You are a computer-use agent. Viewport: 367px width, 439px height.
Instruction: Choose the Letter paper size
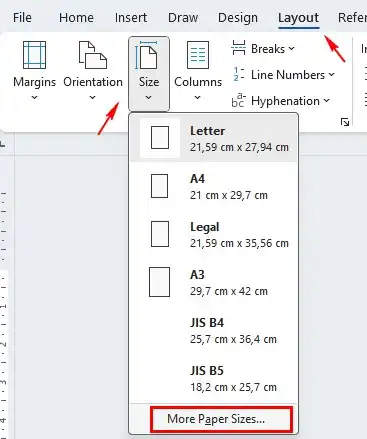click(x=213, y=138)
